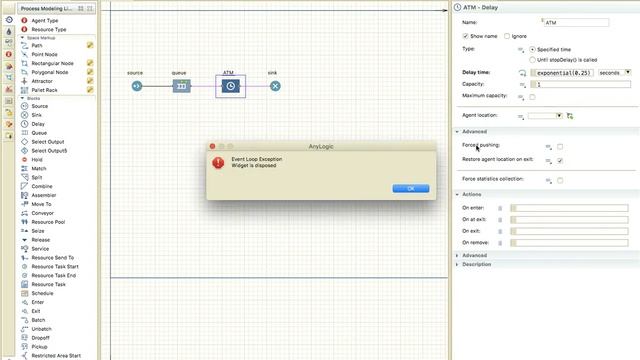Enable the Forced pushing checkbox
Viewport: 640px width, 360px height.
[560, 147]
